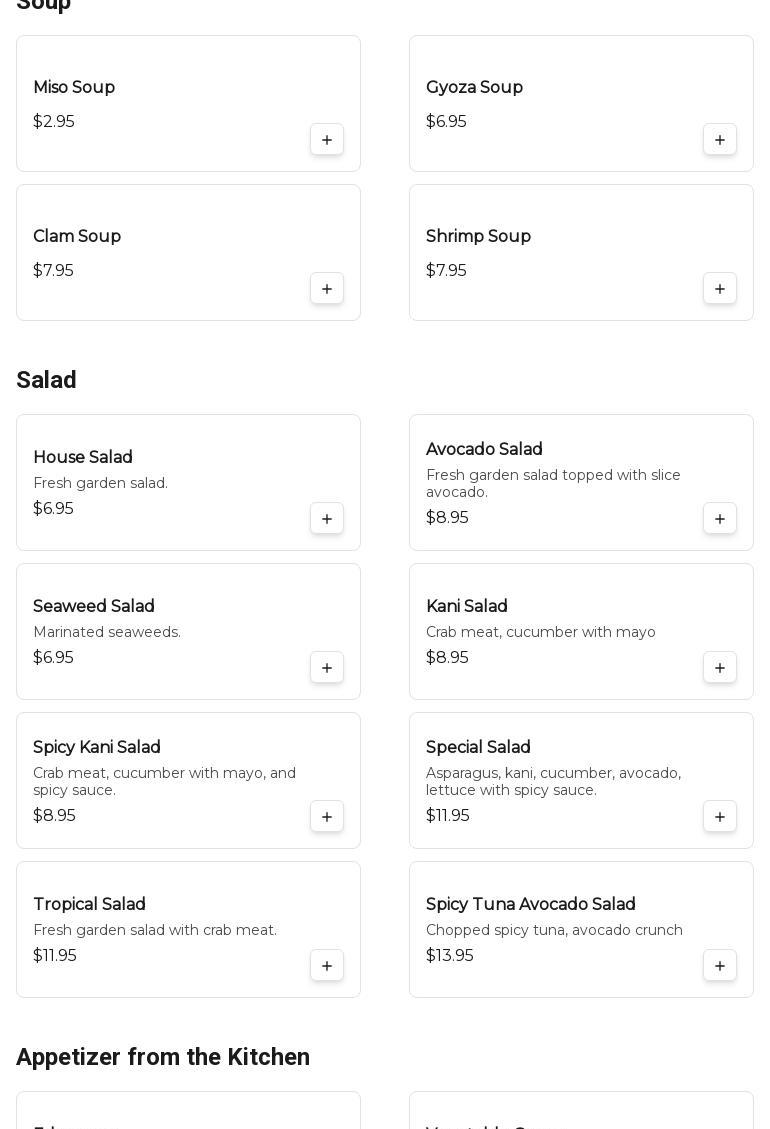The height and width of the screenshot is (1129, 770).
Task: Click plus icon for Clam Soup
Action: tap(327, 289)
